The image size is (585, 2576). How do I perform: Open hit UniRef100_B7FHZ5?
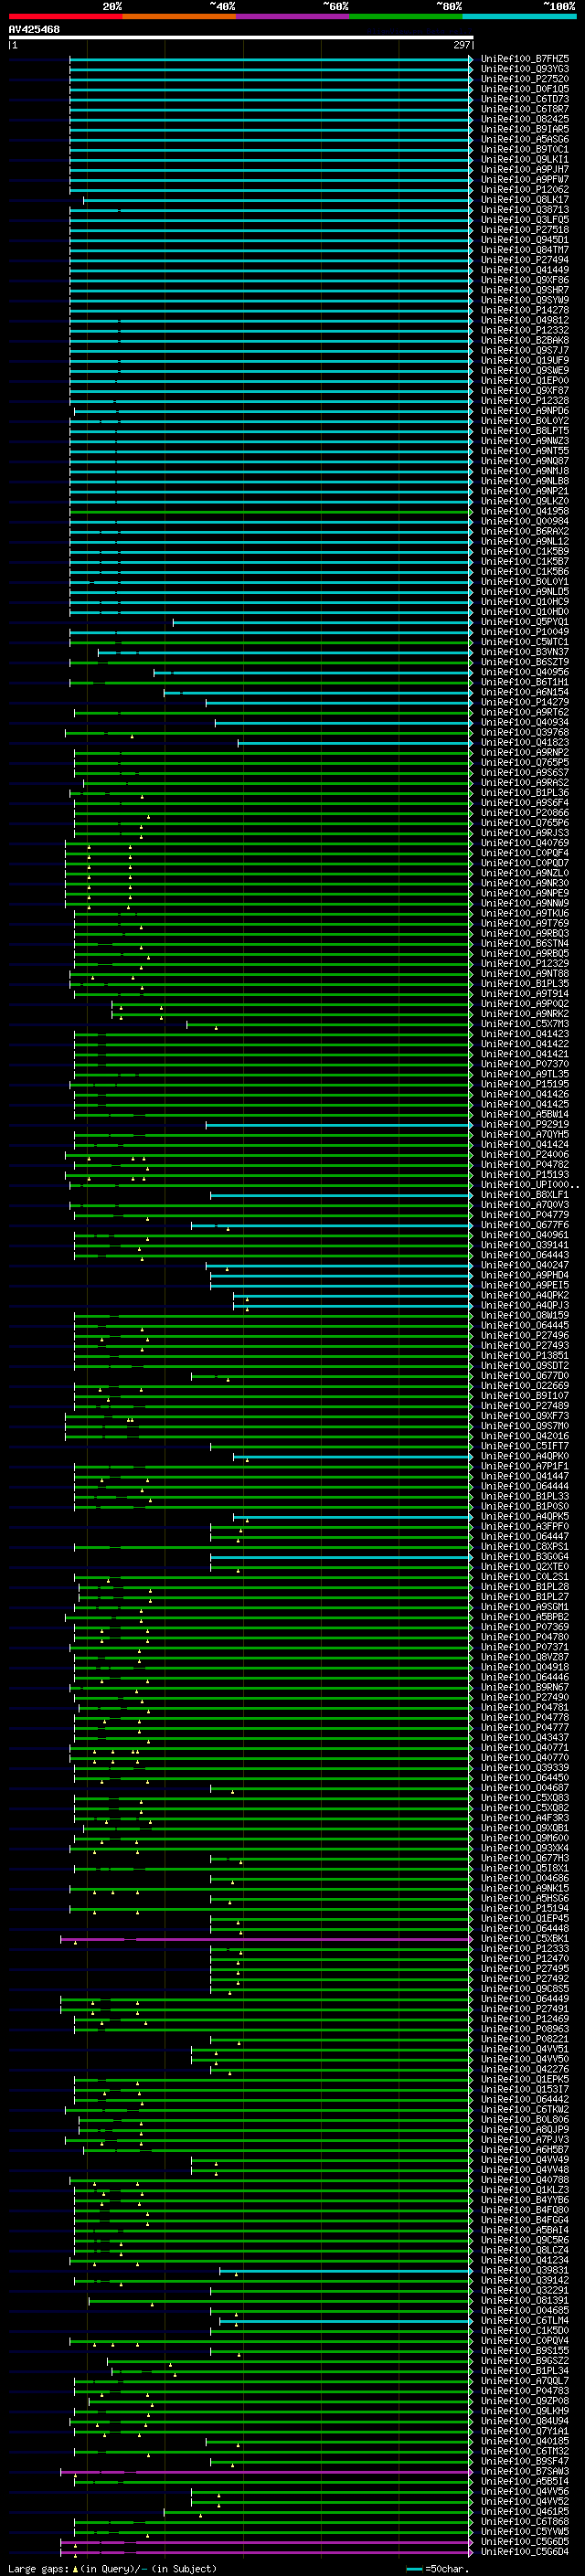coord(524,59)
